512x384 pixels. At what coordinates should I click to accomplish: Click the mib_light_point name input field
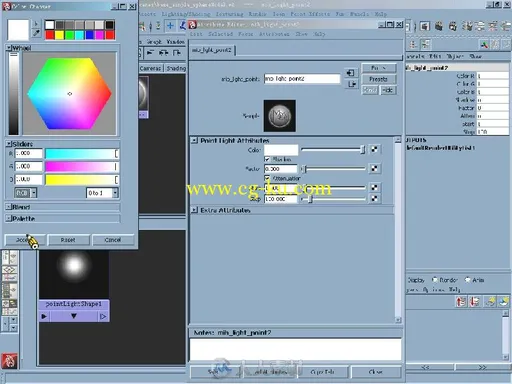pyautogui.click(x=302, y=79)
